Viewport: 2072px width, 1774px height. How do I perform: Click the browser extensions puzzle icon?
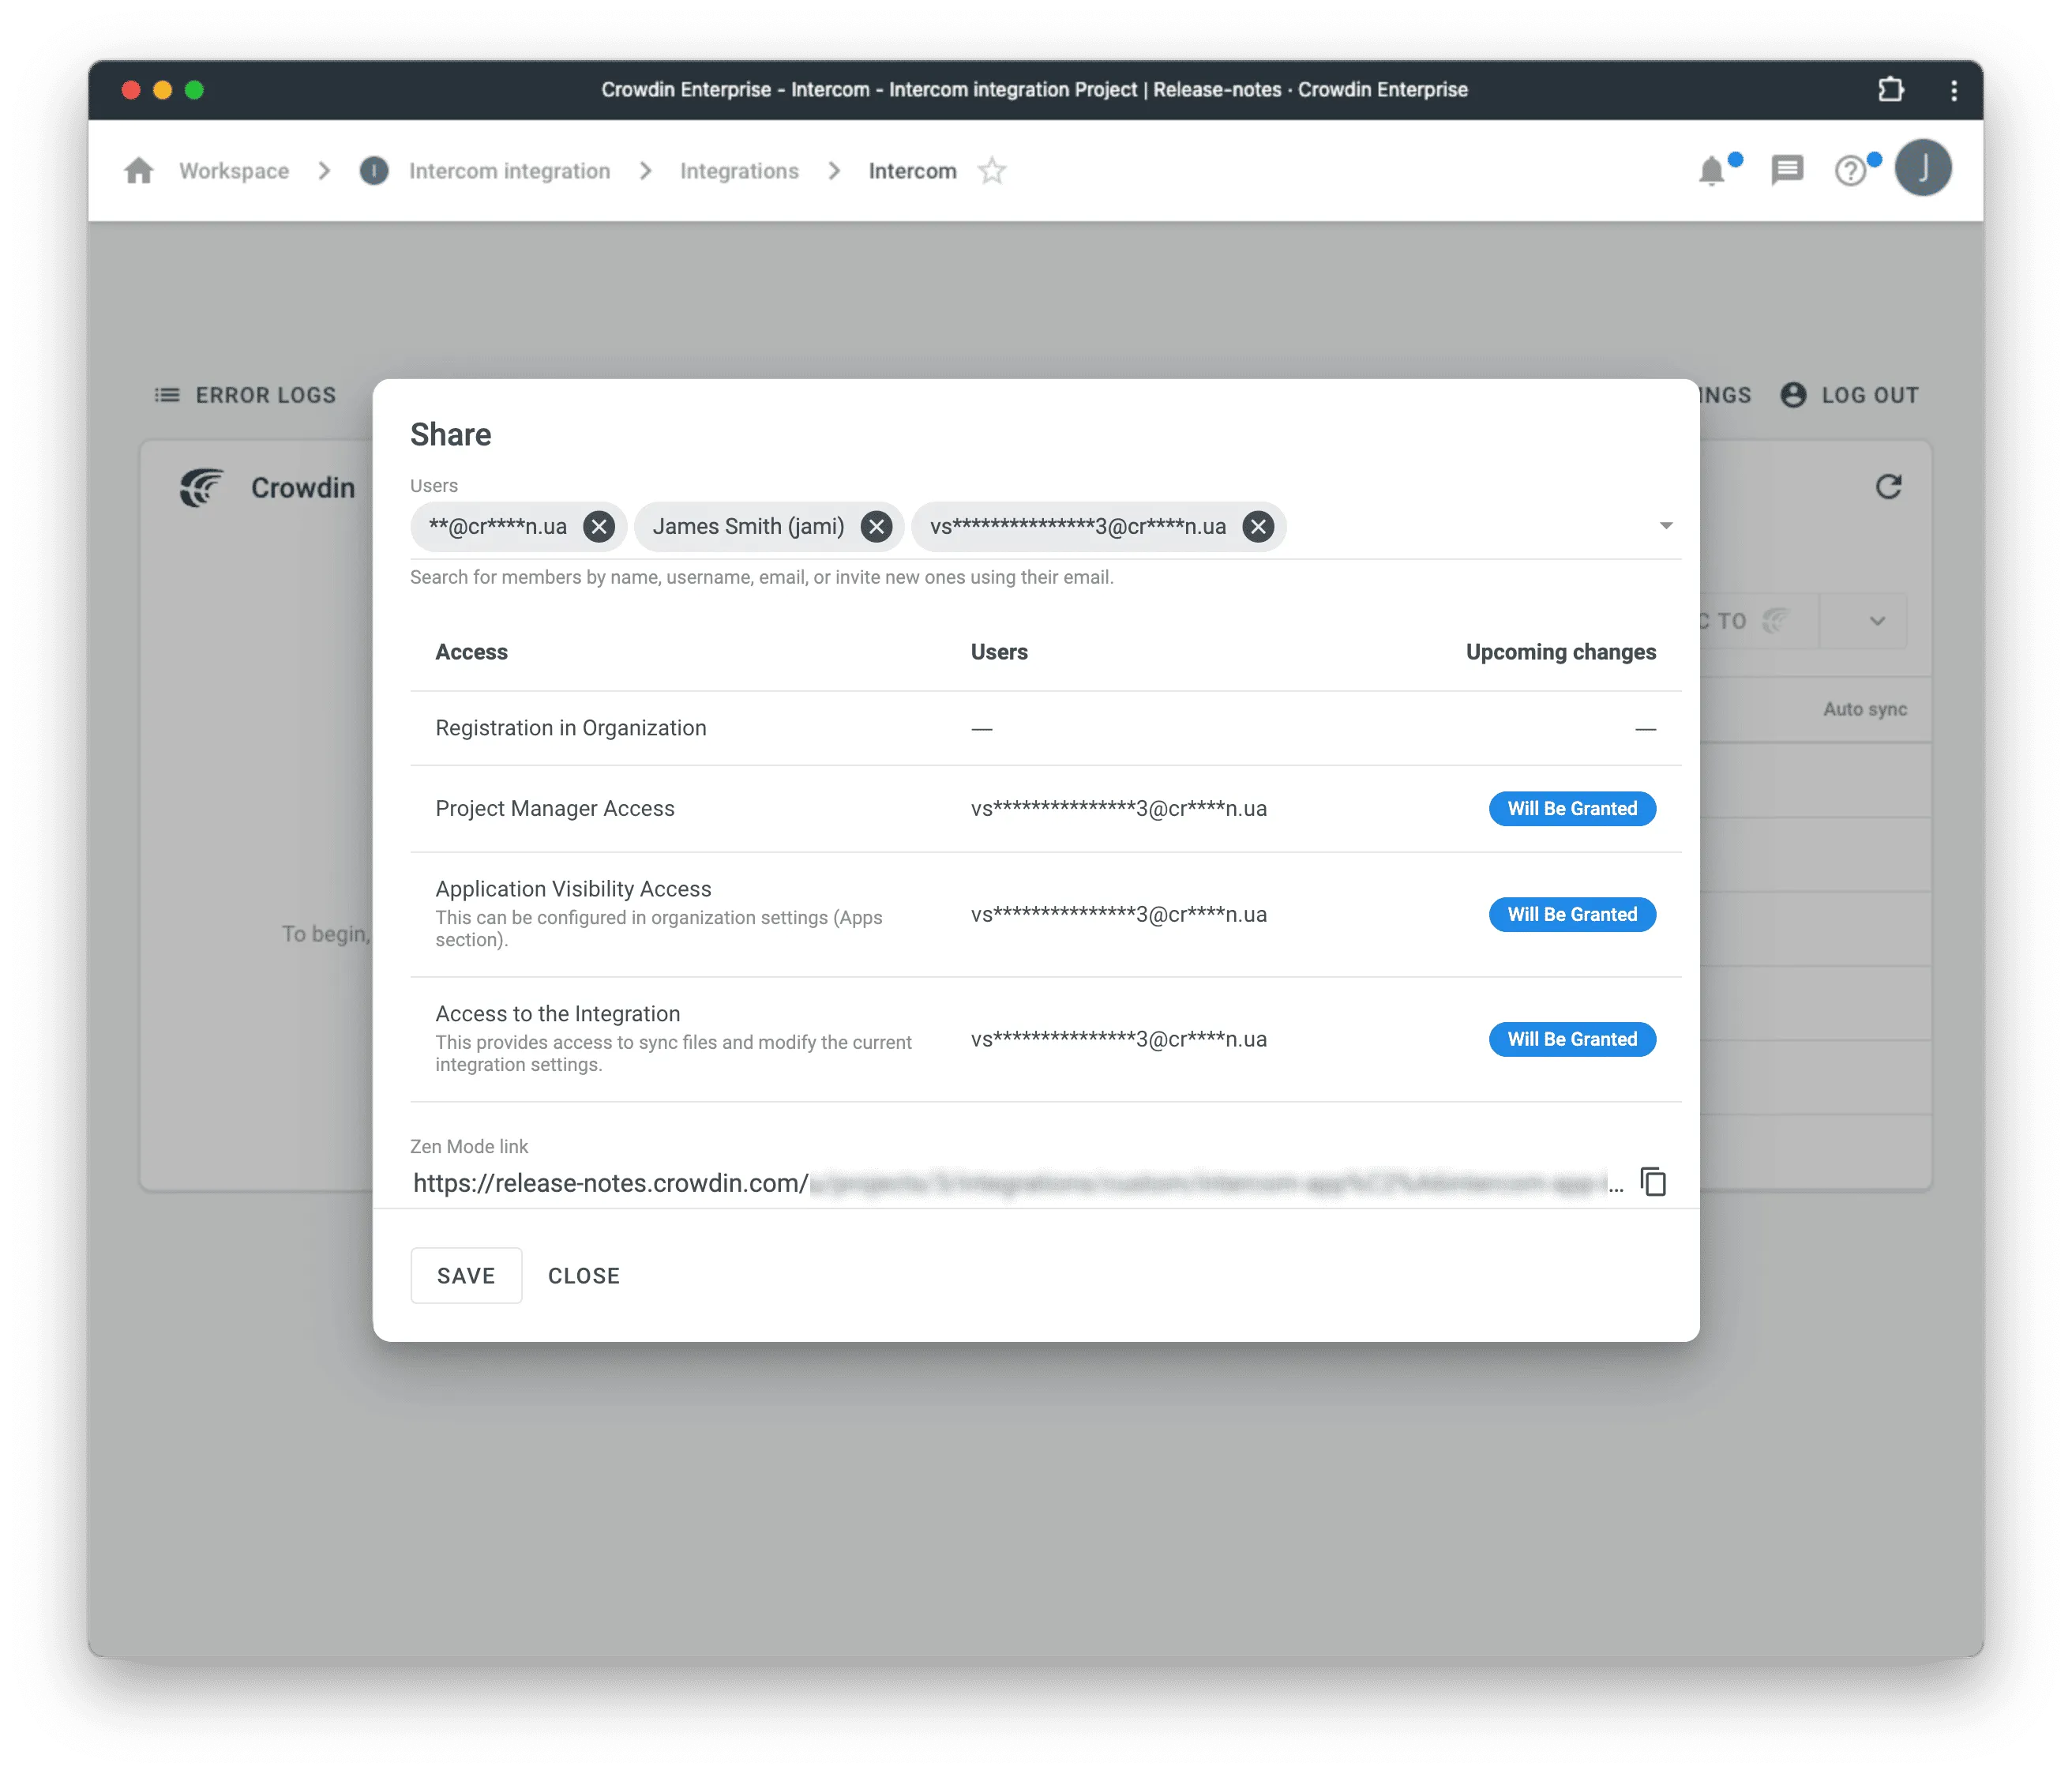coord(1890,89)
